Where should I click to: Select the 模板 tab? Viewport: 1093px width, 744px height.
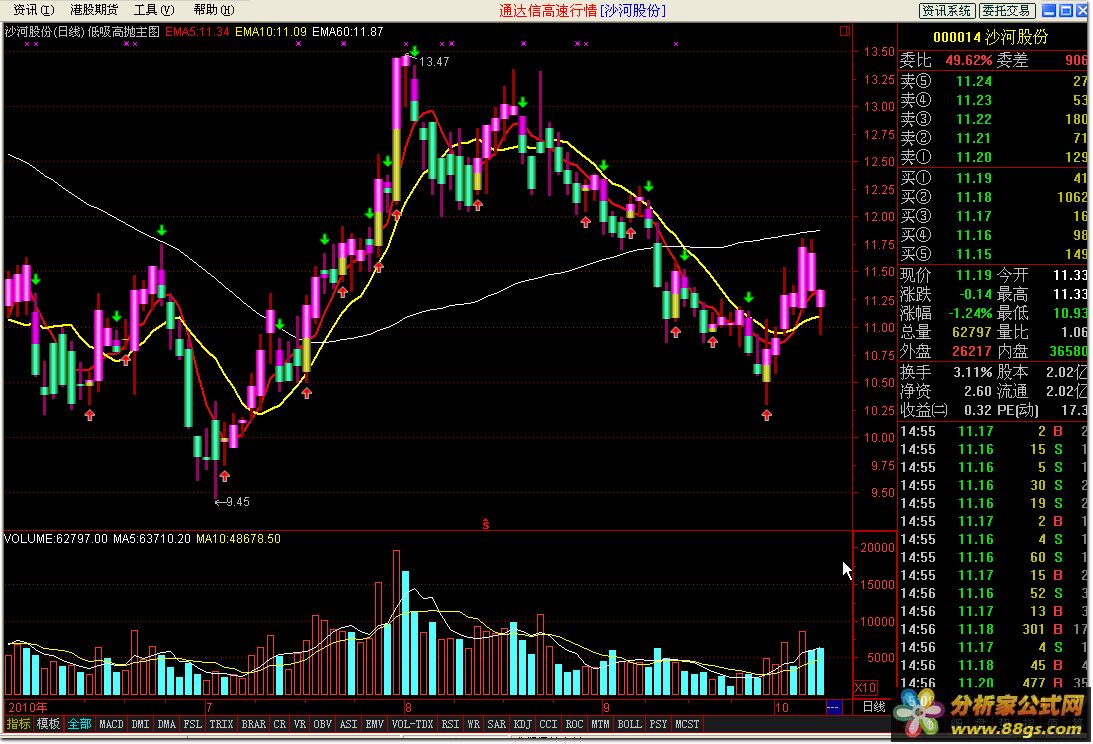pos(48,724)
